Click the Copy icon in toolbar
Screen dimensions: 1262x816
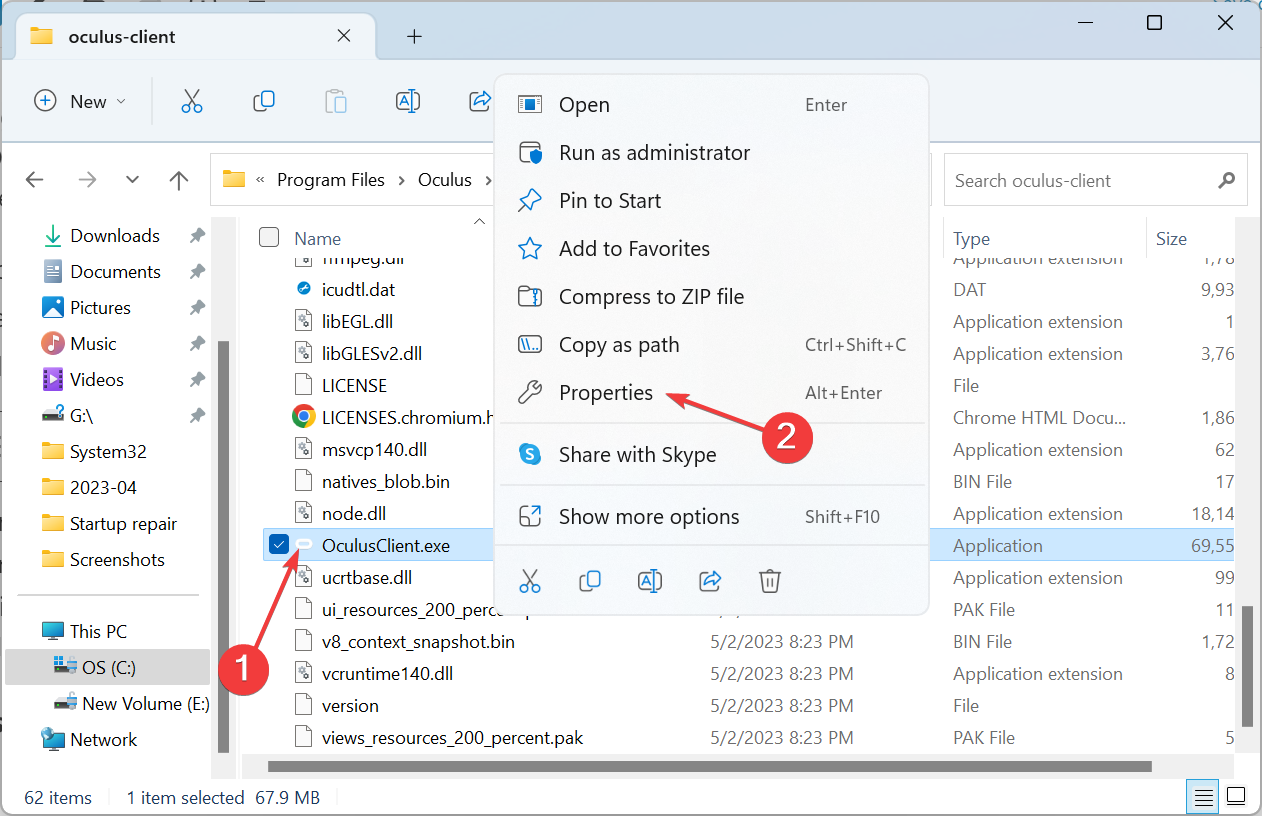[x=264, y=101]
